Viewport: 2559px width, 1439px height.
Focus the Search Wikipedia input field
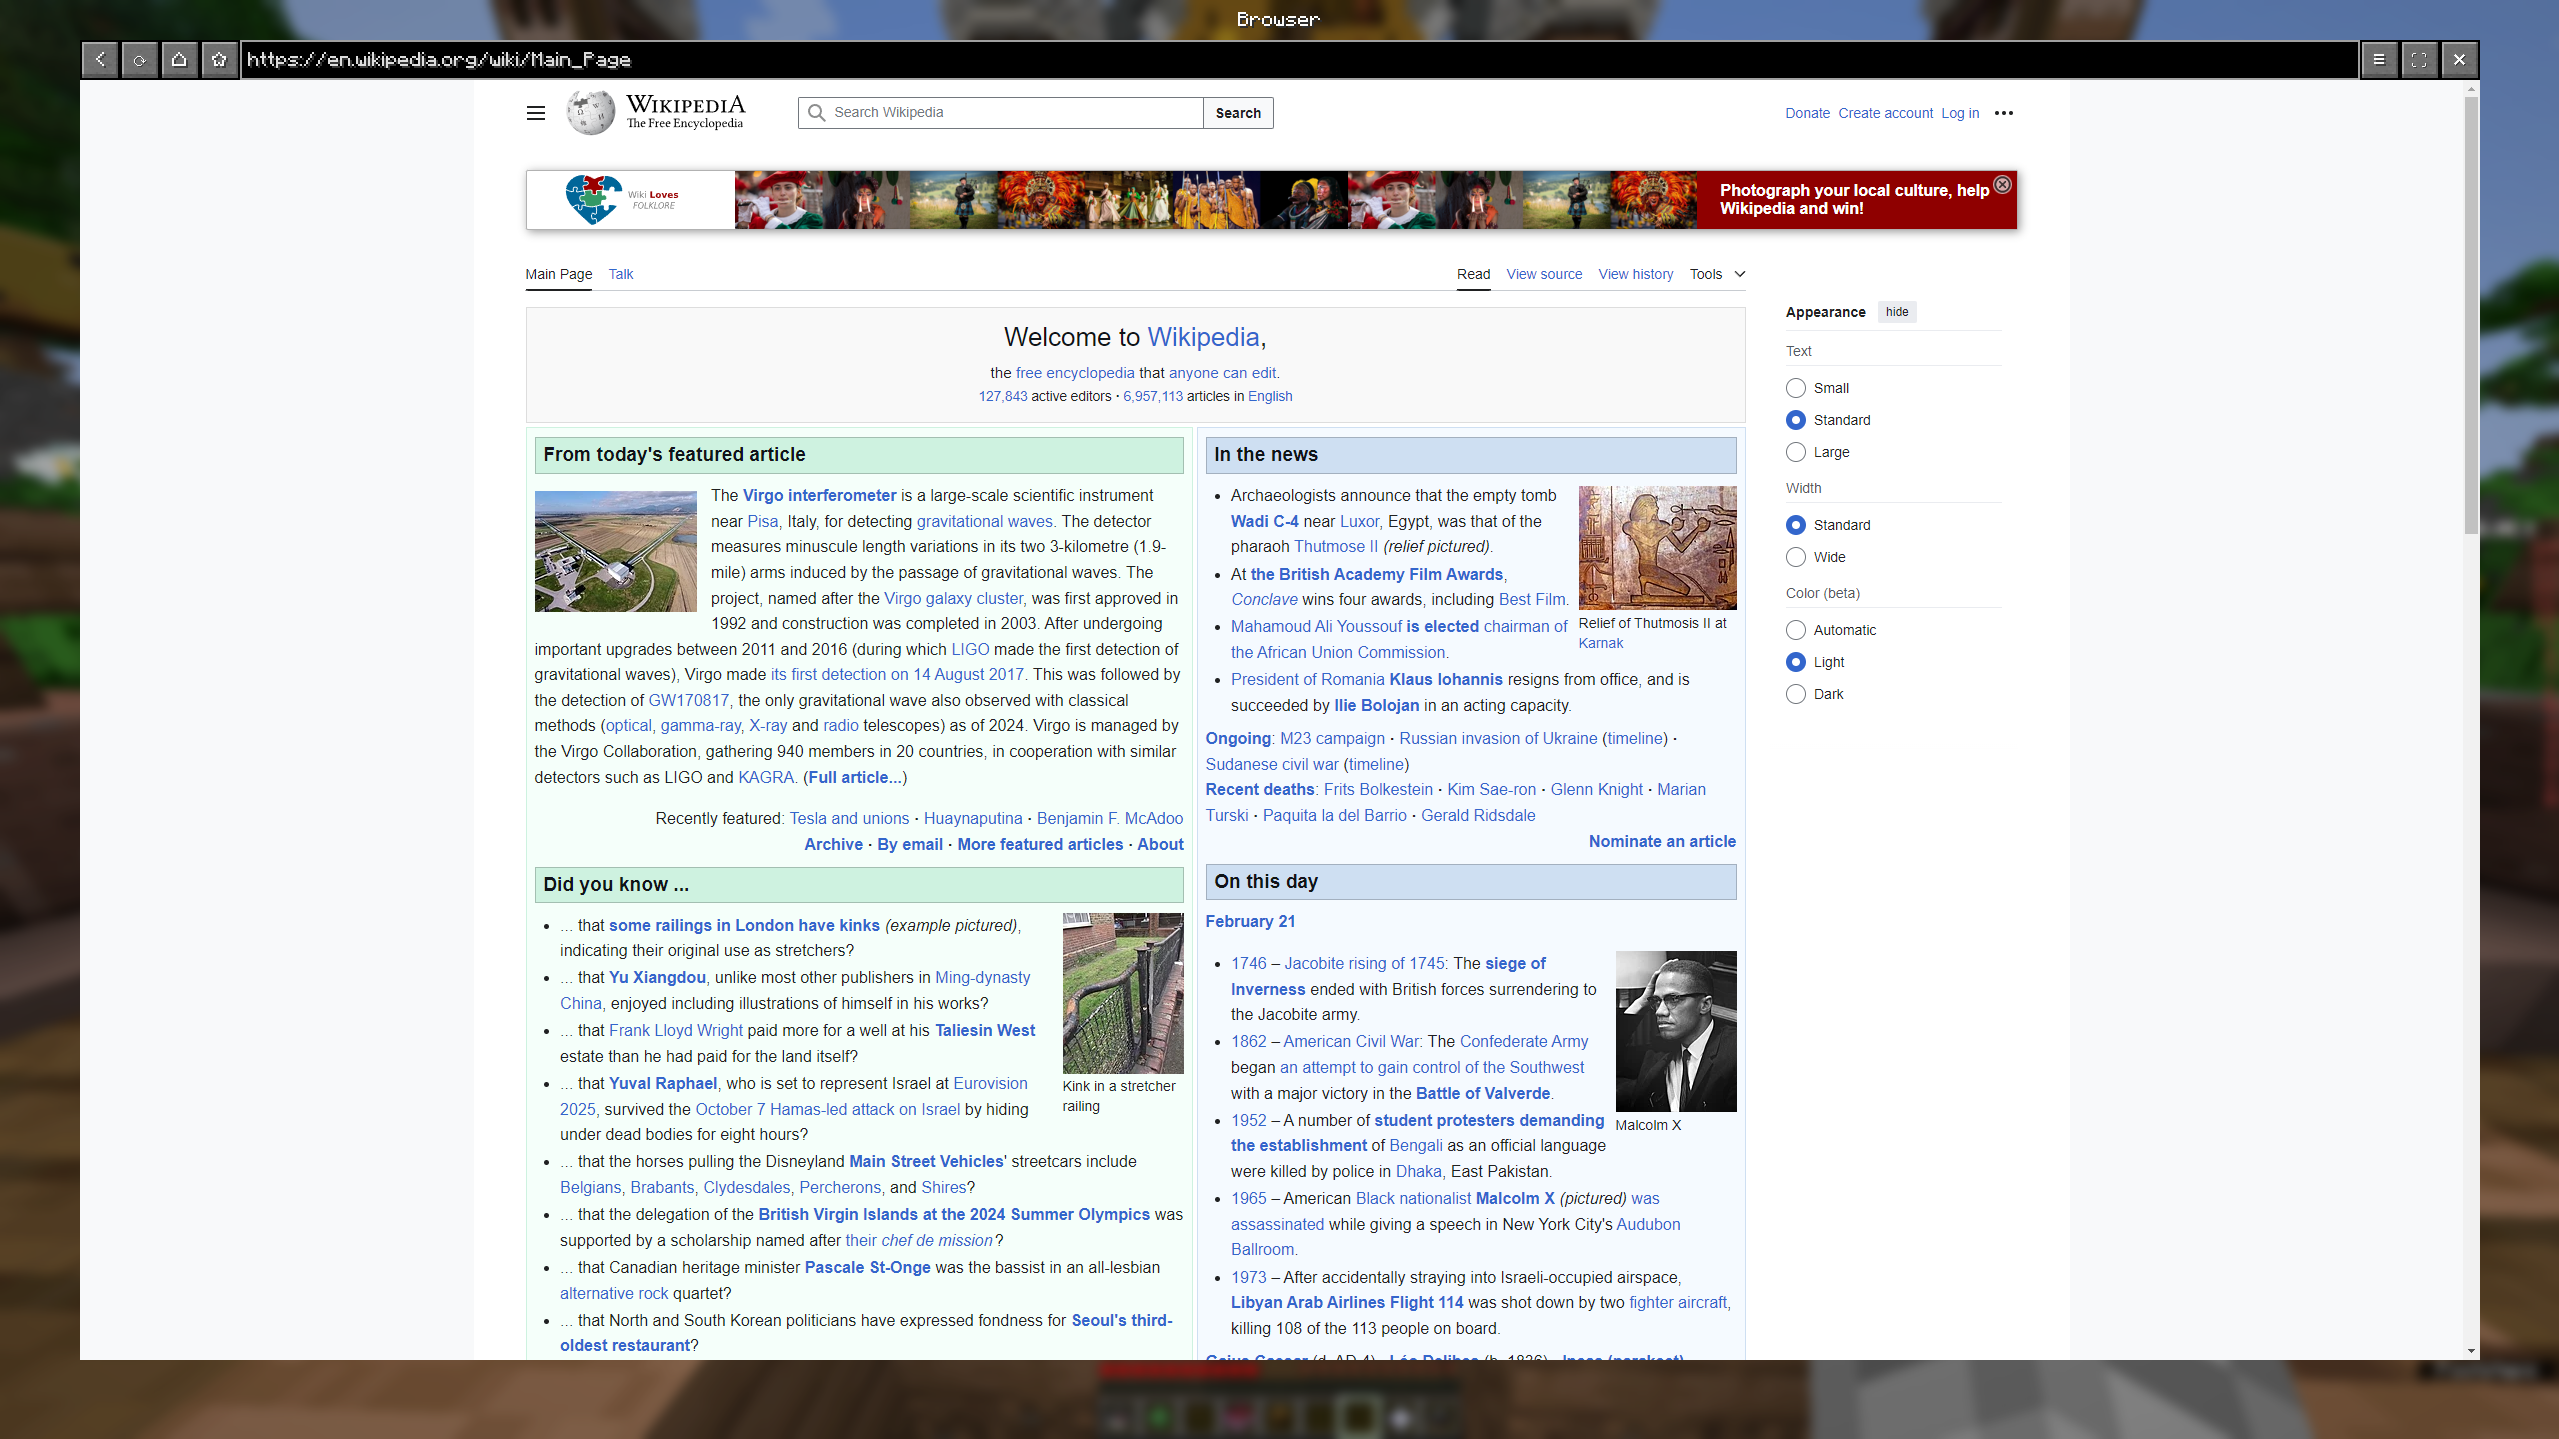click(x=1000, y=113)
